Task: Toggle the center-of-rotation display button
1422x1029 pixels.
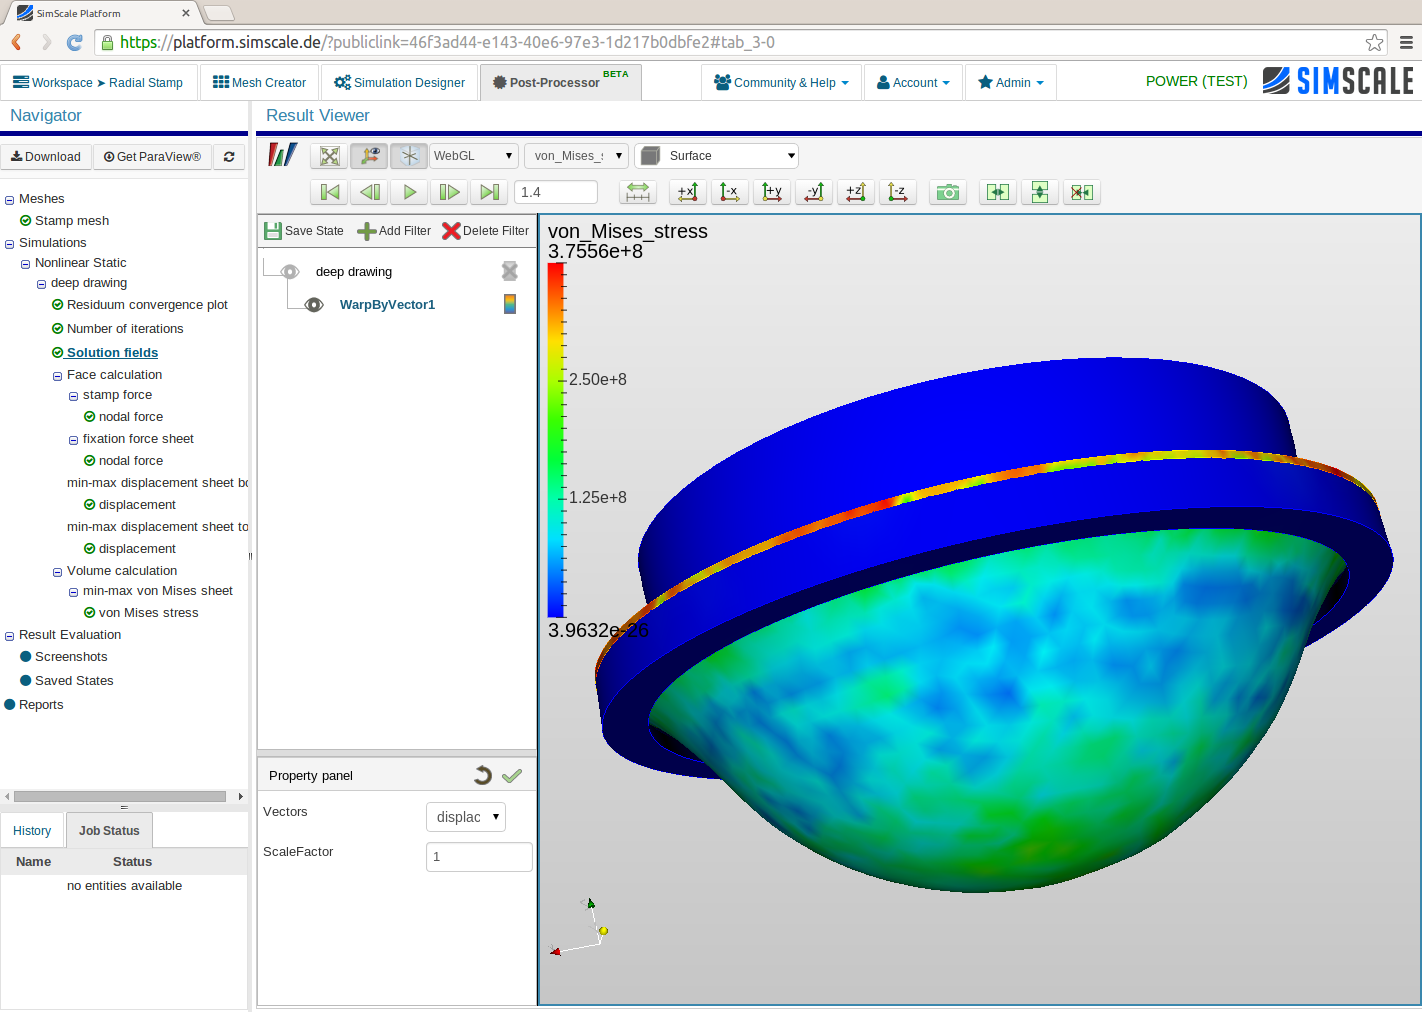Action: click(409, 156)
